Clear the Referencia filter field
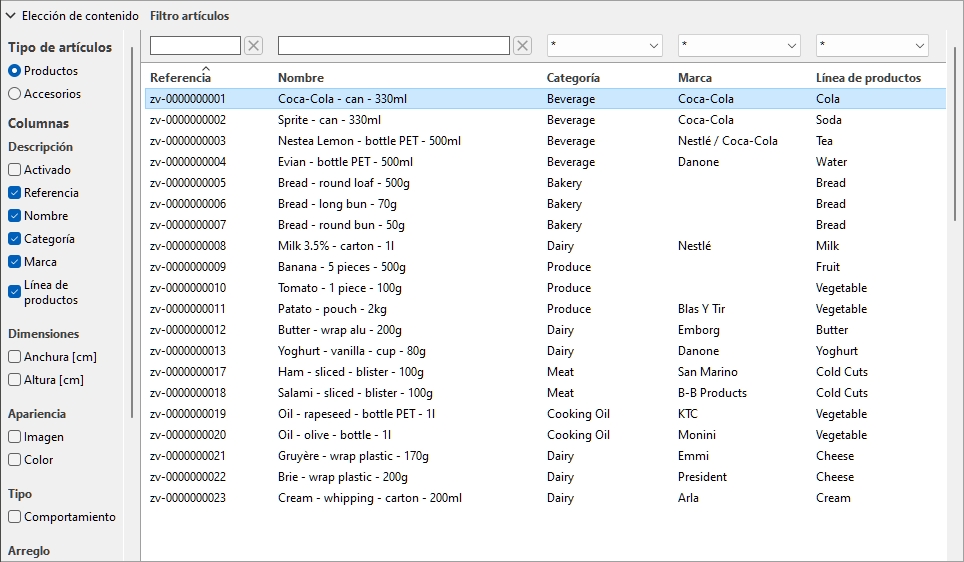The height and width of the screenshot is (562, 964). [253, 46]
